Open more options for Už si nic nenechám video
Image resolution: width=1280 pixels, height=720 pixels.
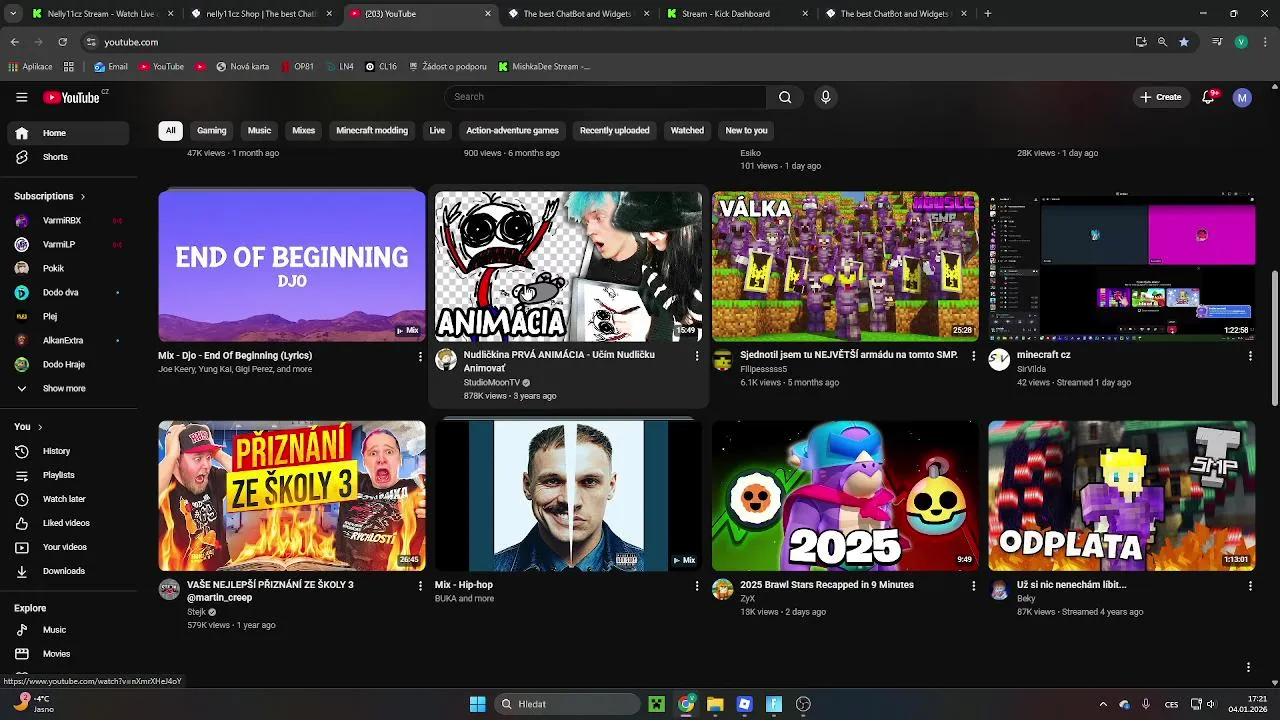coord(1250,586)
